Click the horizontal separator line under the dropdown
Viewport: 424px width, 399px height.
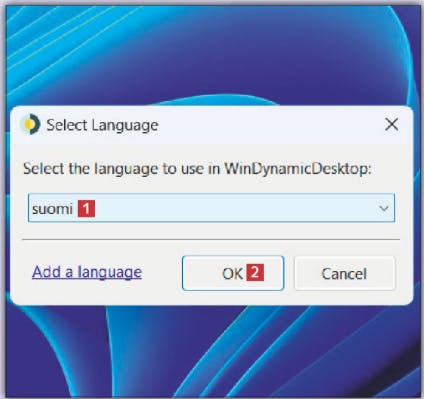click(211, 239)
